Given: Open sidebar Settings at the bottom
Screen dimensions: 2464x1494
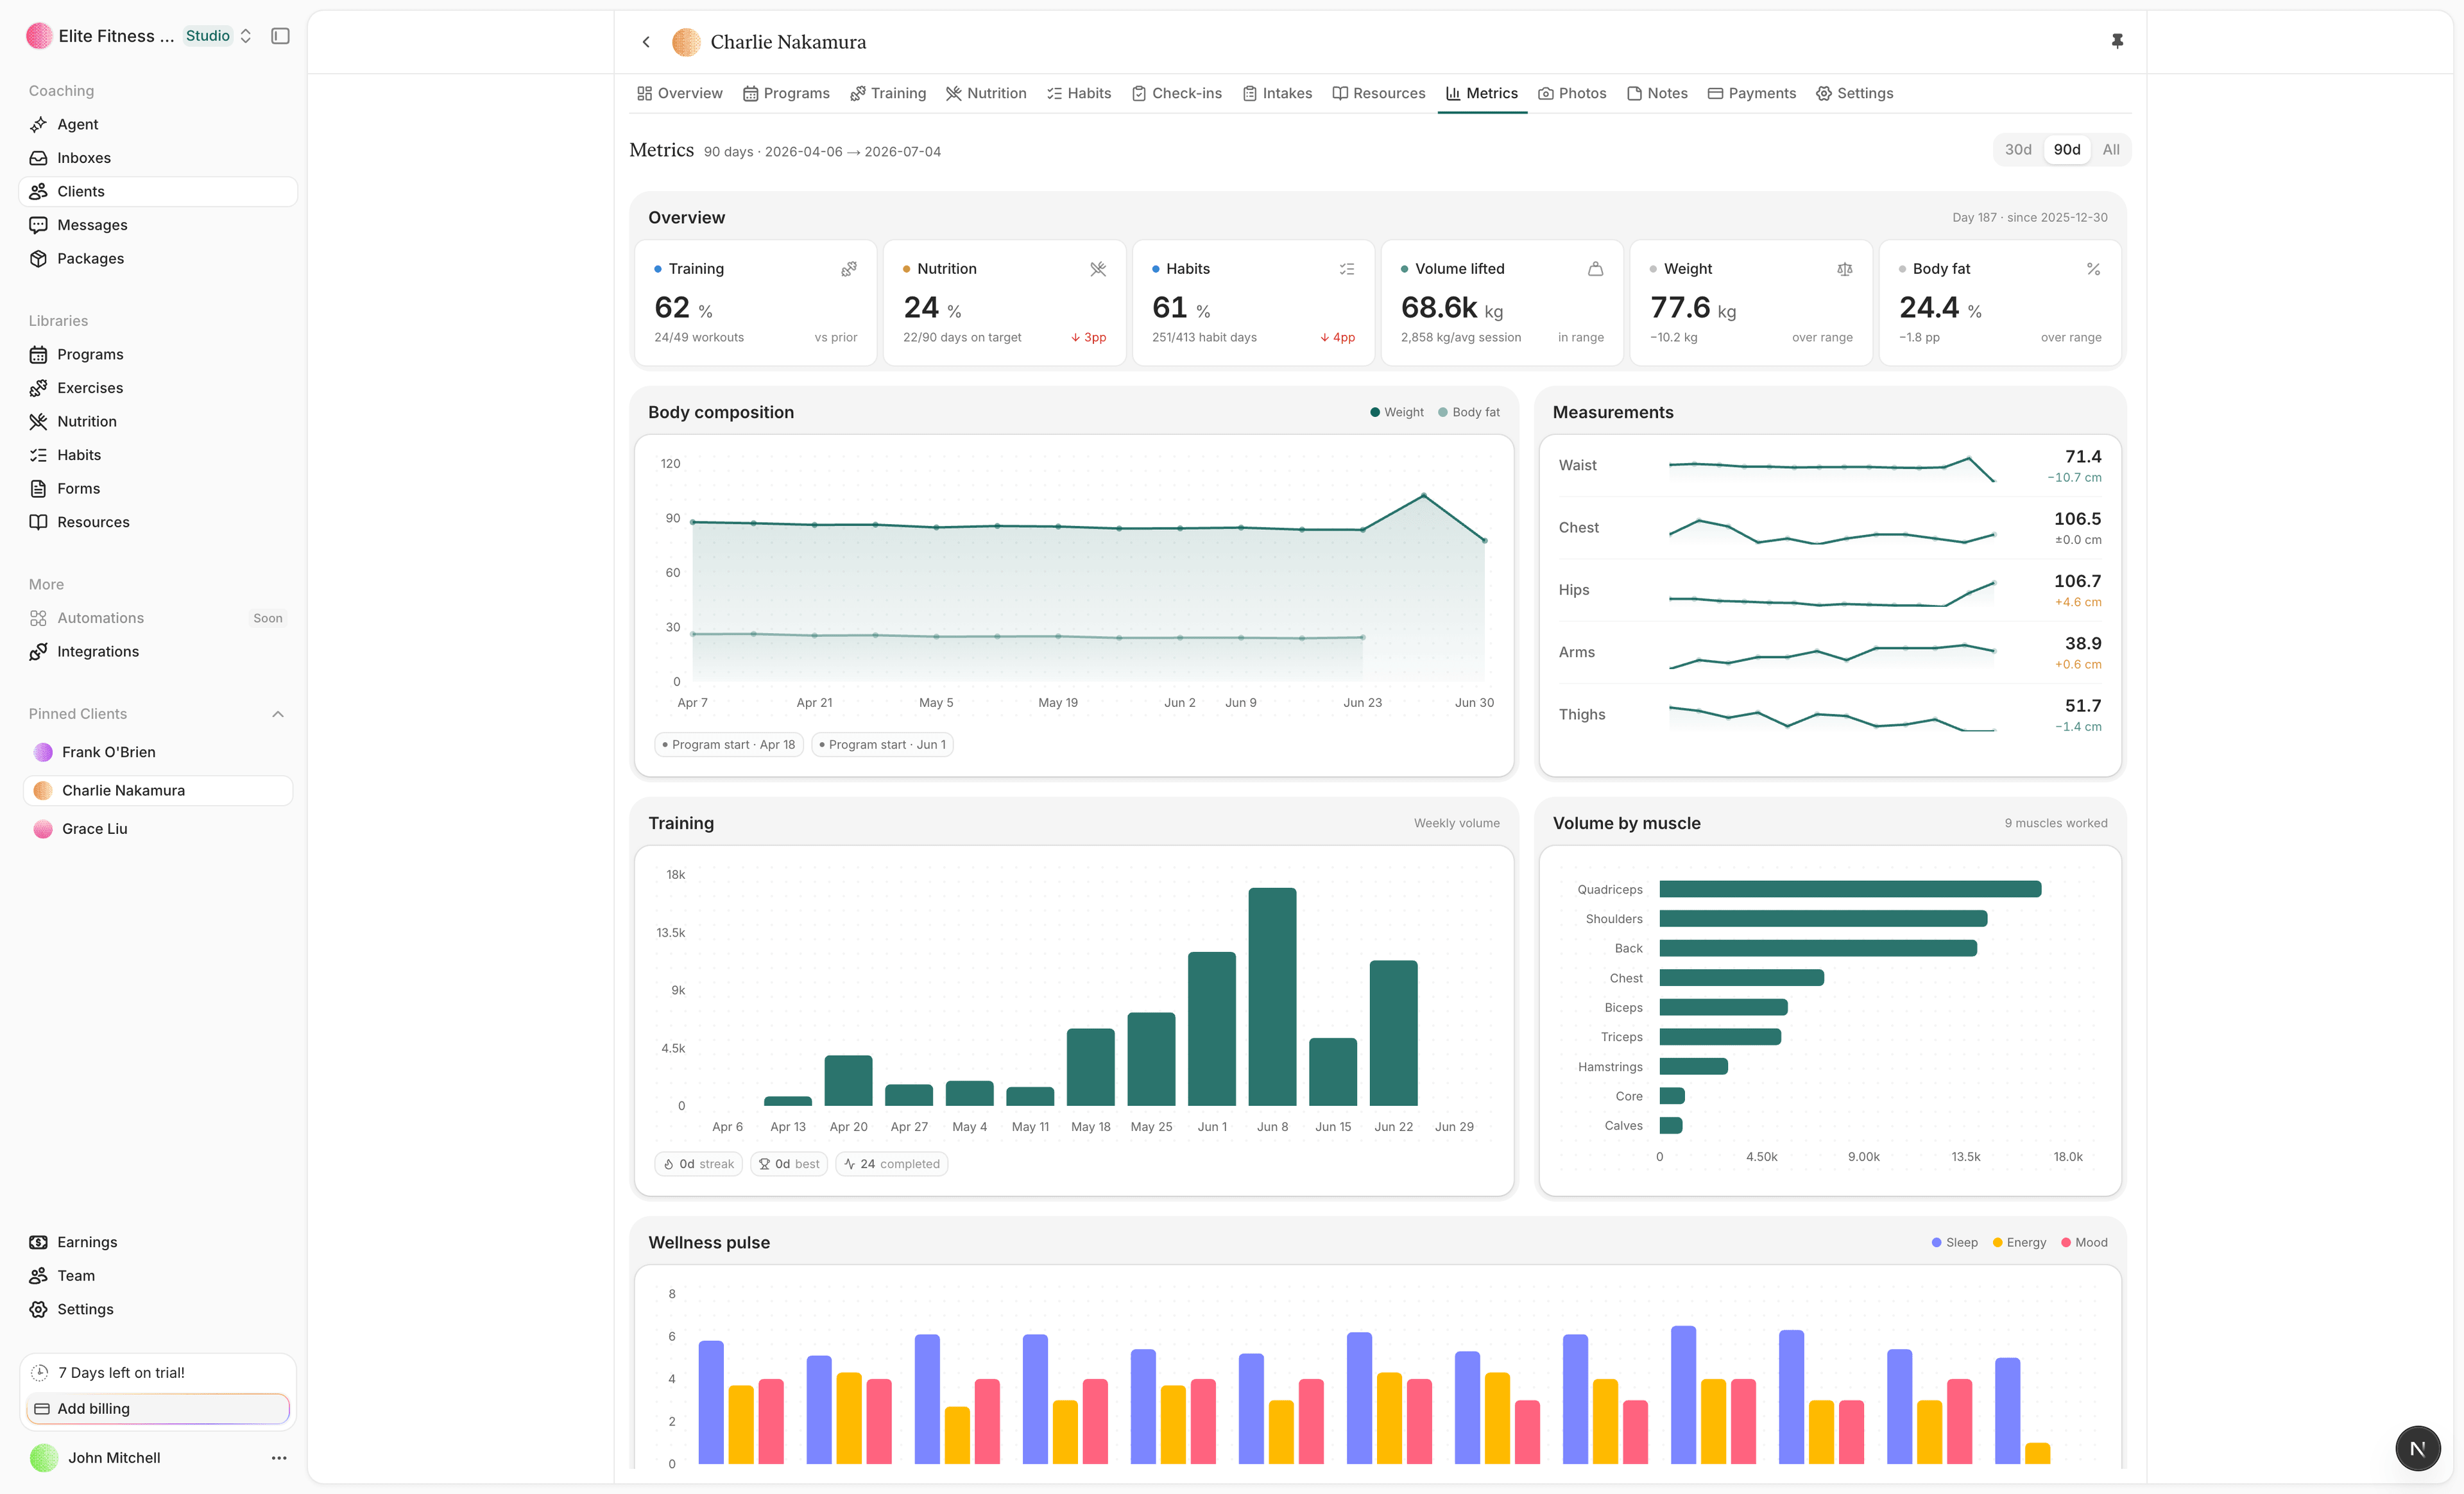Looking at the screenshot, I should click(x=158, y=1309).
